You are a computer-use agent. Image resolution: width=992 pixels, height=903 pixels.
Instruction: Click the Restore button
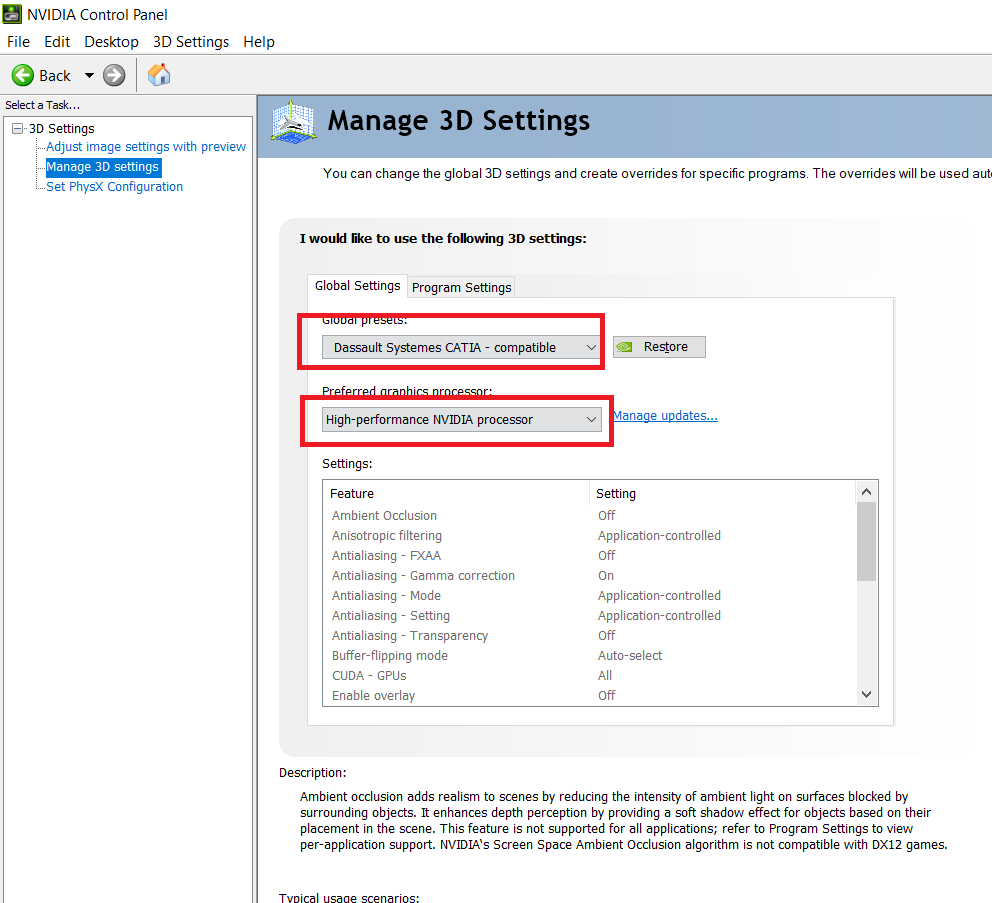coord(659,347)
